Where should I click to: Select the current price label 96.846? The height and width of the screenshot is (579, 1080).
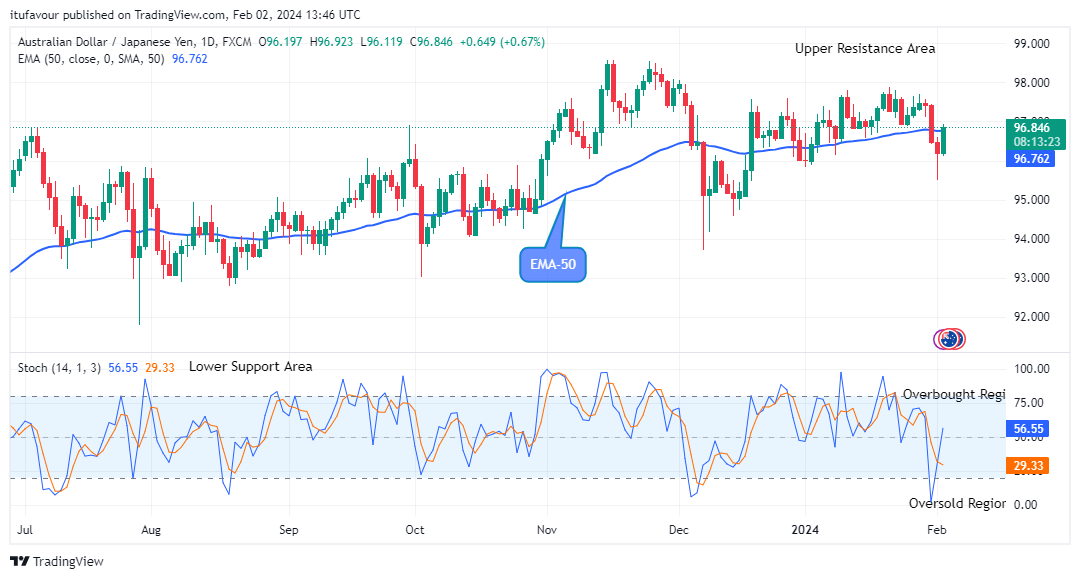(x=1030, y=128)
